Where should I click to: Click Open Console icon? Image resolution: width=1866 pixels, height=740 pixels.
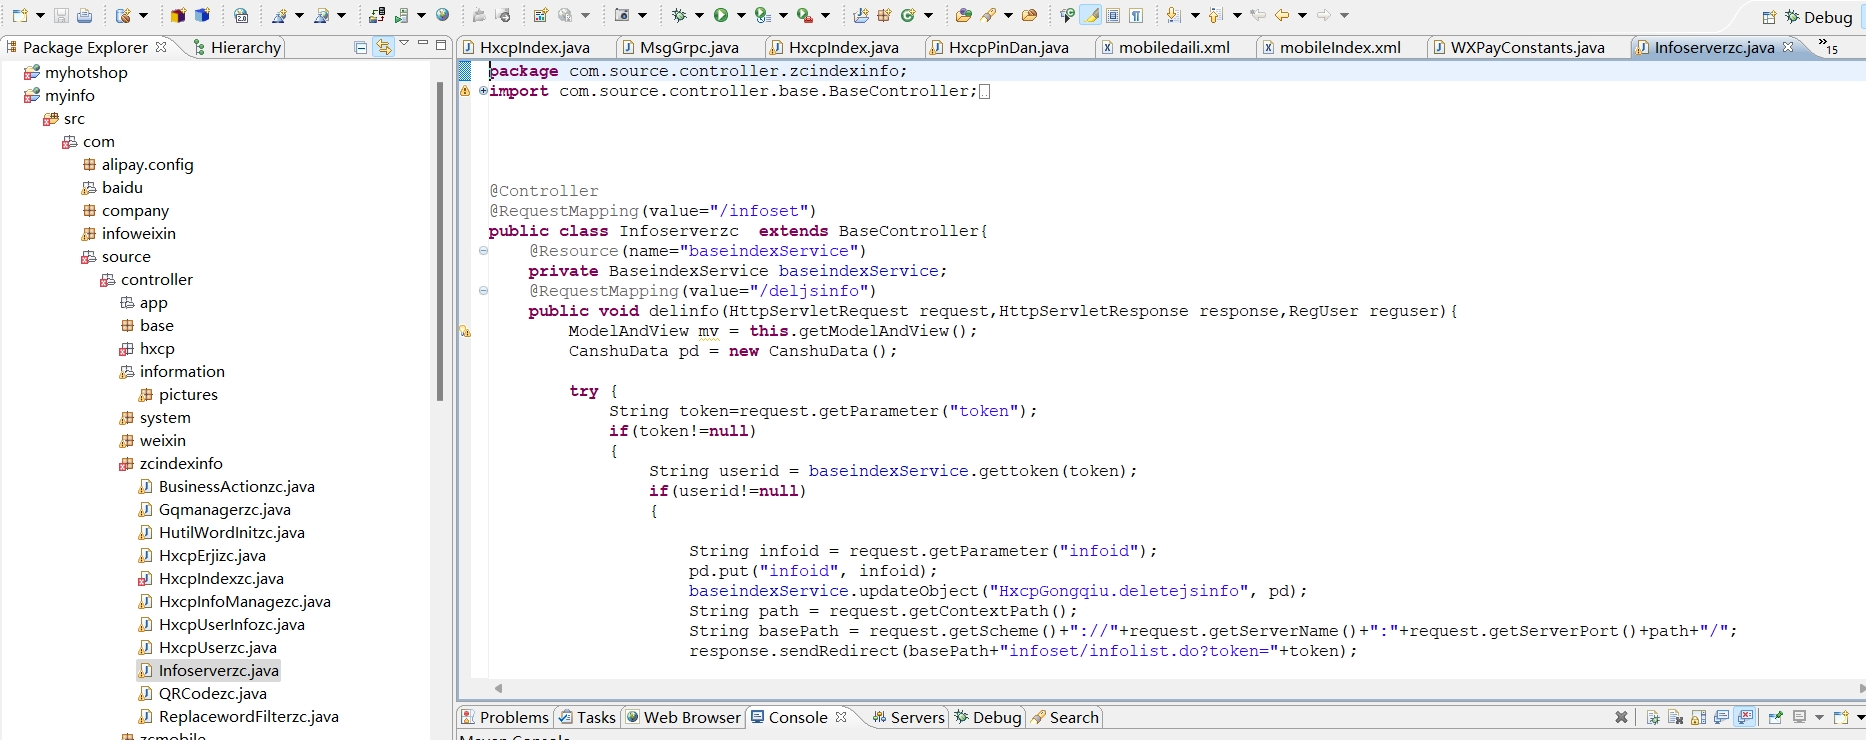pyautogui.click(x=1840, y=717)
